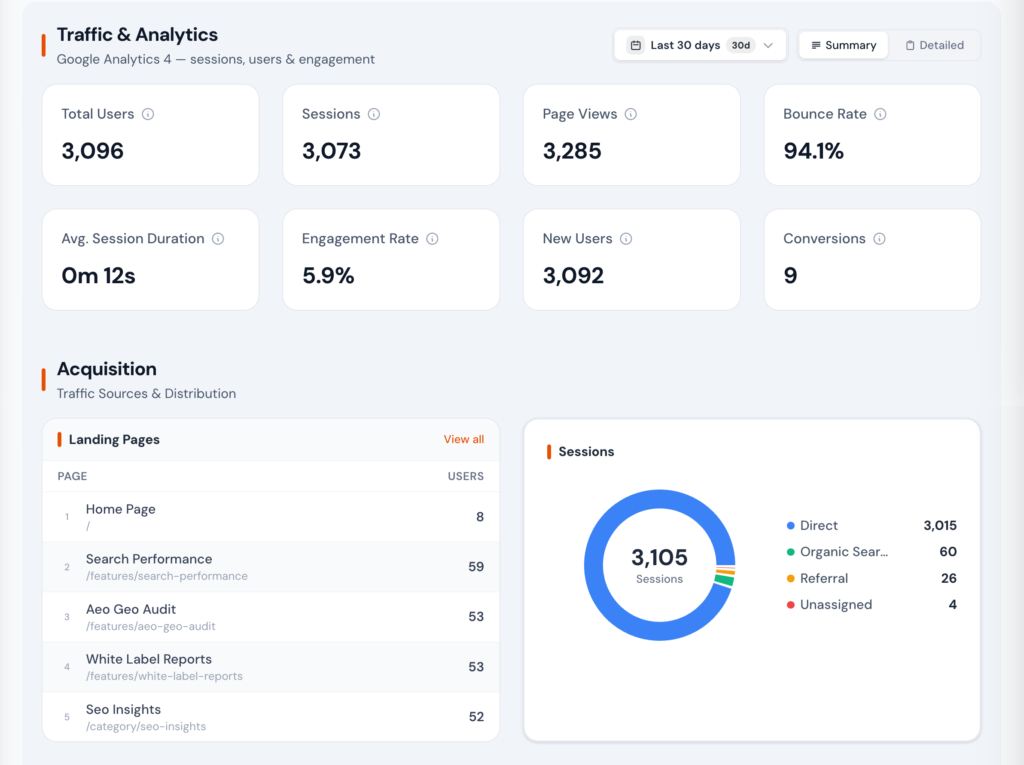Click the info icon beside New Users

click(x=625, y=238)
